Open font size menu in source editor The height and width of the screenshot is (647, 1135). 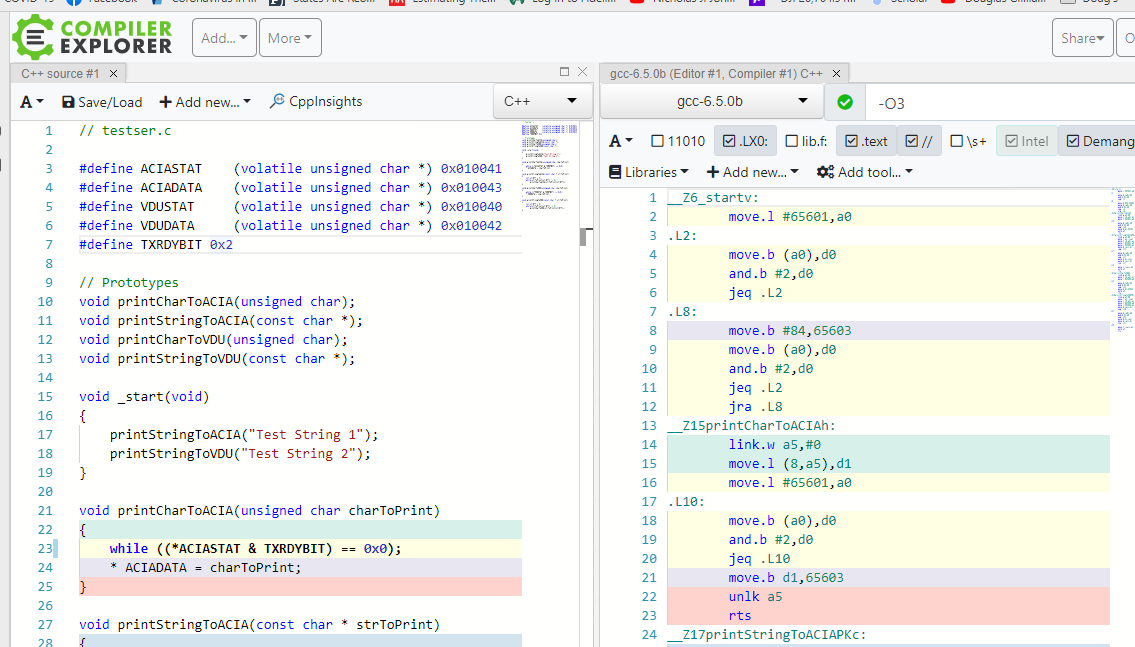[x=32, y=102]
